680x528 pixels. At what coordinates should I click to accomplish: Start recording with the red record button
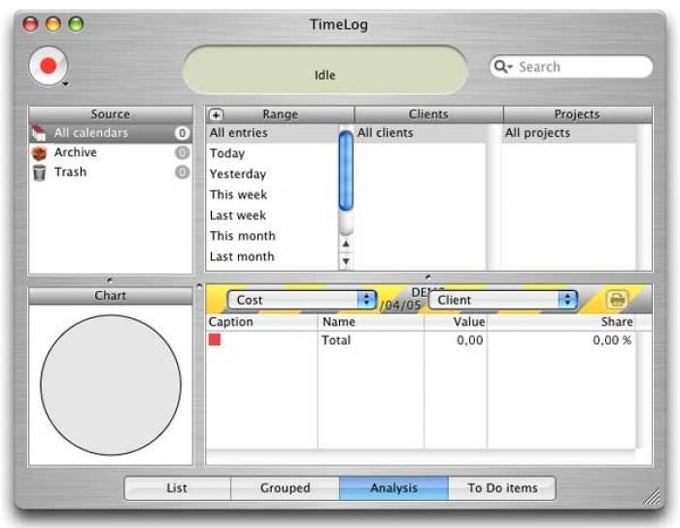[48, 66]
